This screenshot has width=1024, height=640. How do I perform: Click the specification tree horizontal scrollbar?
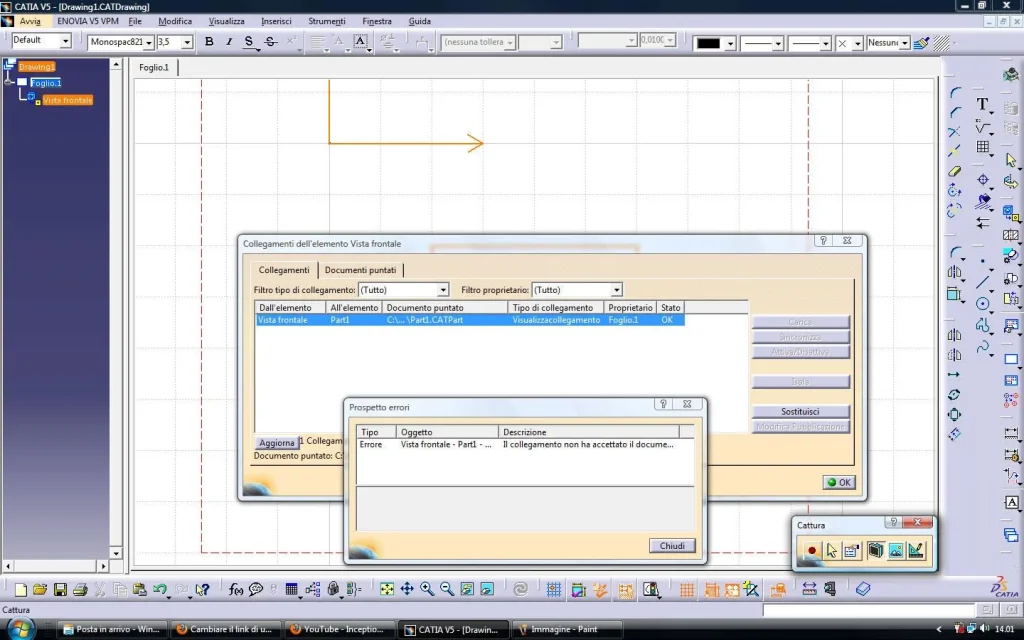click(56, 566)
